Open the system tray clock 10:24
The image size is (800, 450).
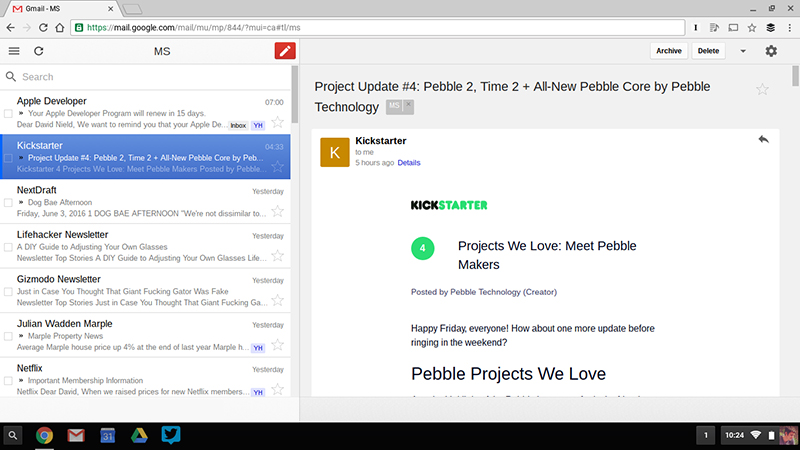pos(735,435)
